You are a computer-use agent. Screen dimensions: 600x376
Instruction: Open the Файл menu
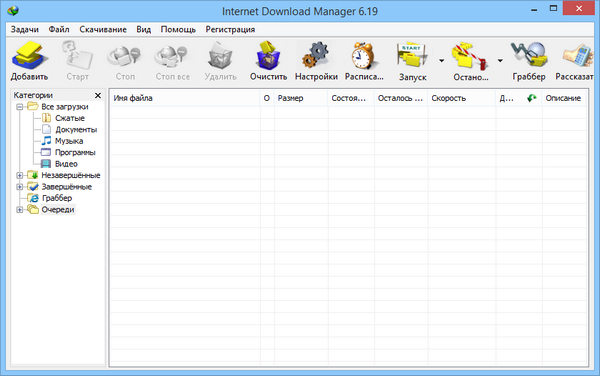pyautogui.click(x=59, y=29)
